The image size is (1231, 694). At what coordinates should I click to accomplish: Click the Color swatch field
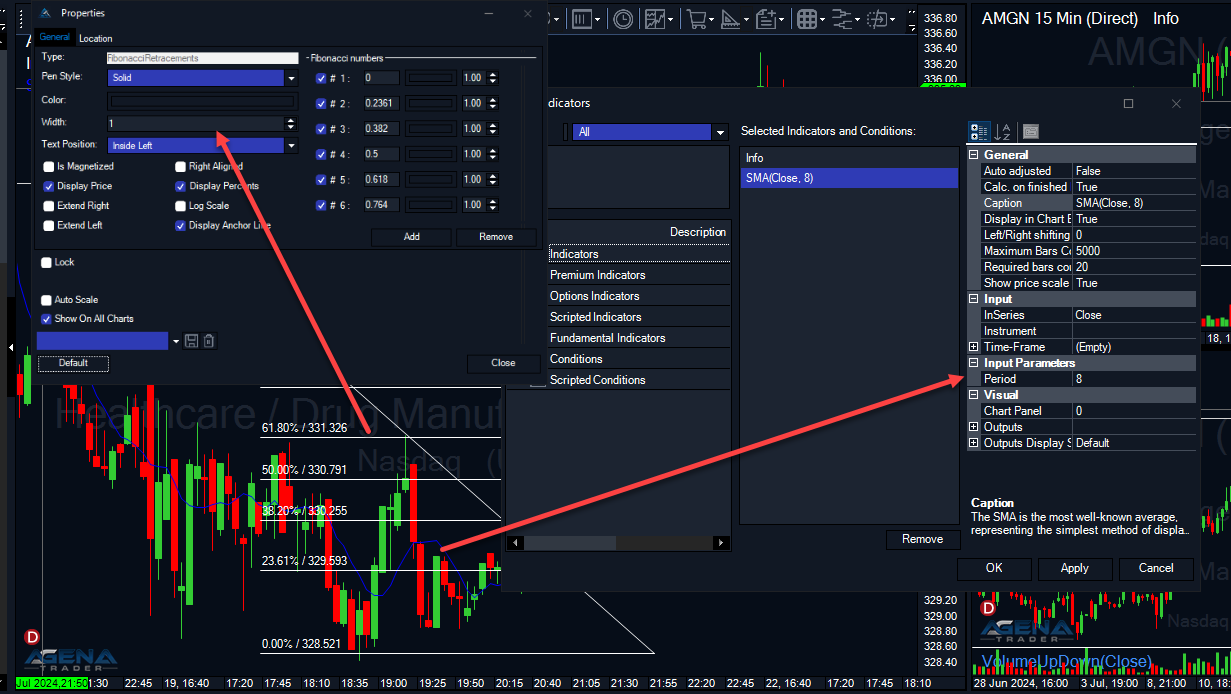[202, 101]
